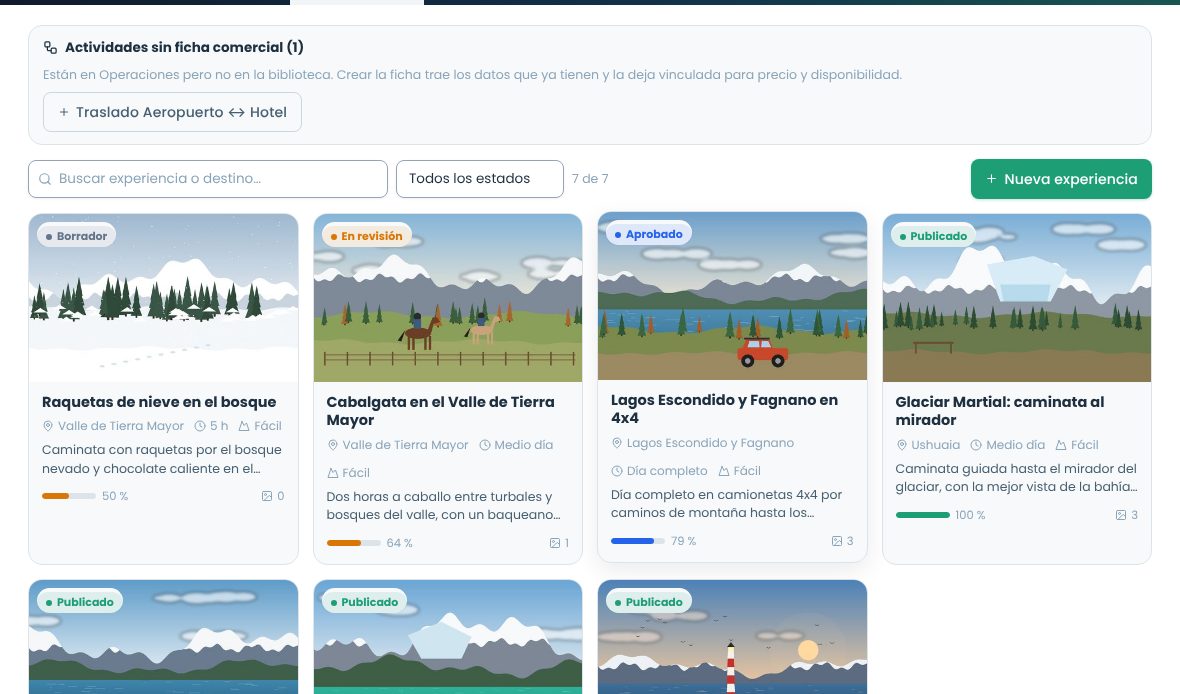Screen dimensions: 1180x694
Task: Click the location pin on Cabalgata card
Action: (x=333, y=445)
